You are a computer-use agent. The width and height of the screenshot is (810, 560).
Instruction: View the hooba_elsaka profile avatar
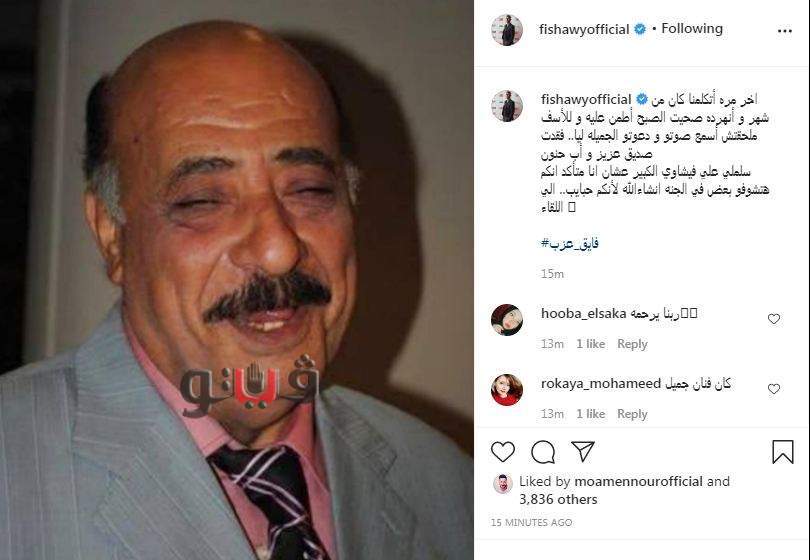coord(507,320)
